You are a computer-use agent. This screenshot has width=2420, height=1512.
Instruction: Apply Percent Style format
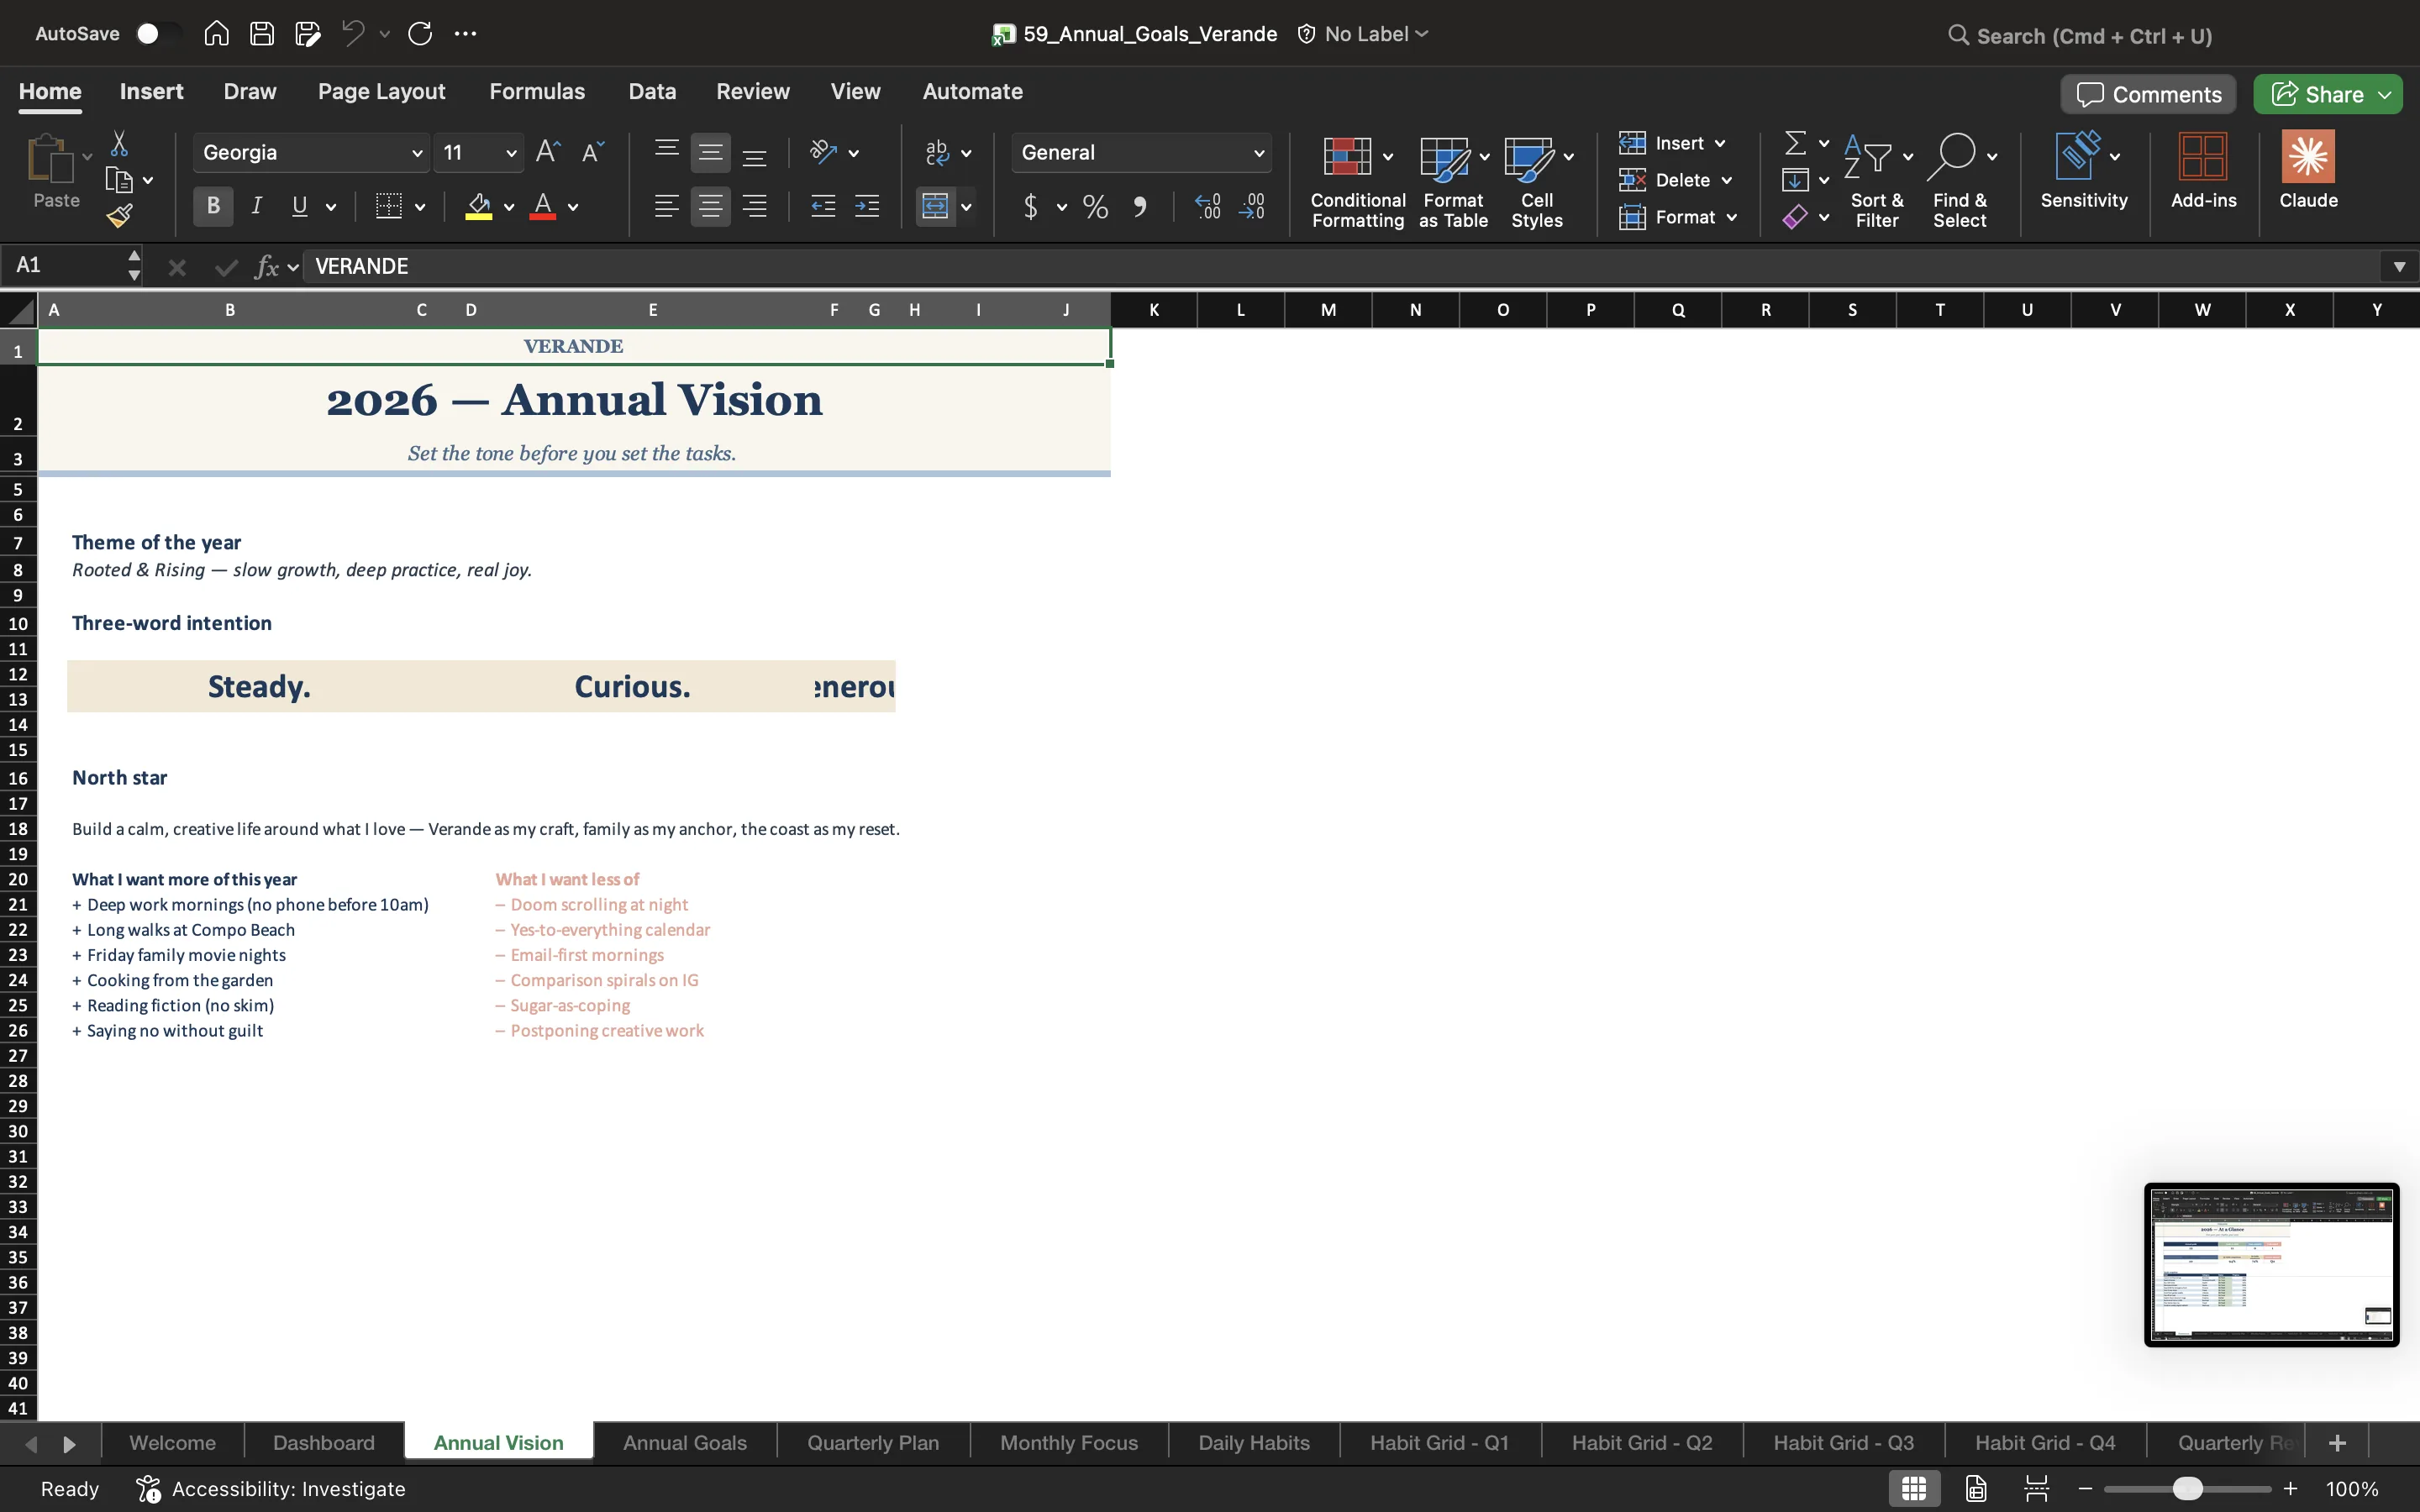click(1096, 207)
